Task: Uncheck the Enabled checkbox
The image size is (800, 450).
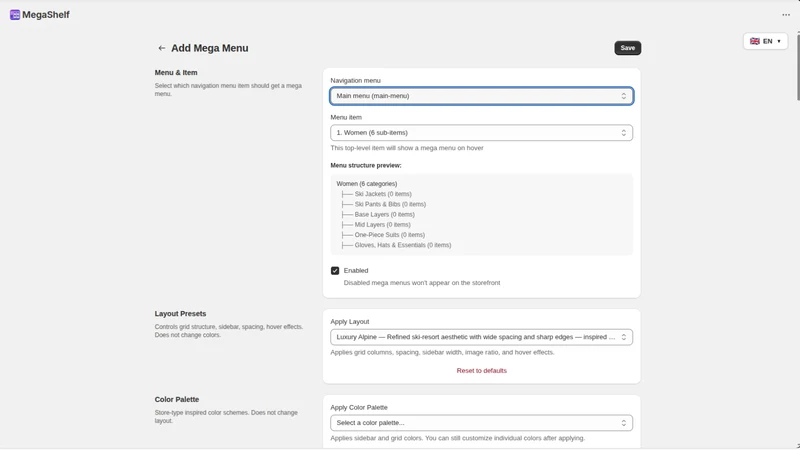Action: point(335,270)
